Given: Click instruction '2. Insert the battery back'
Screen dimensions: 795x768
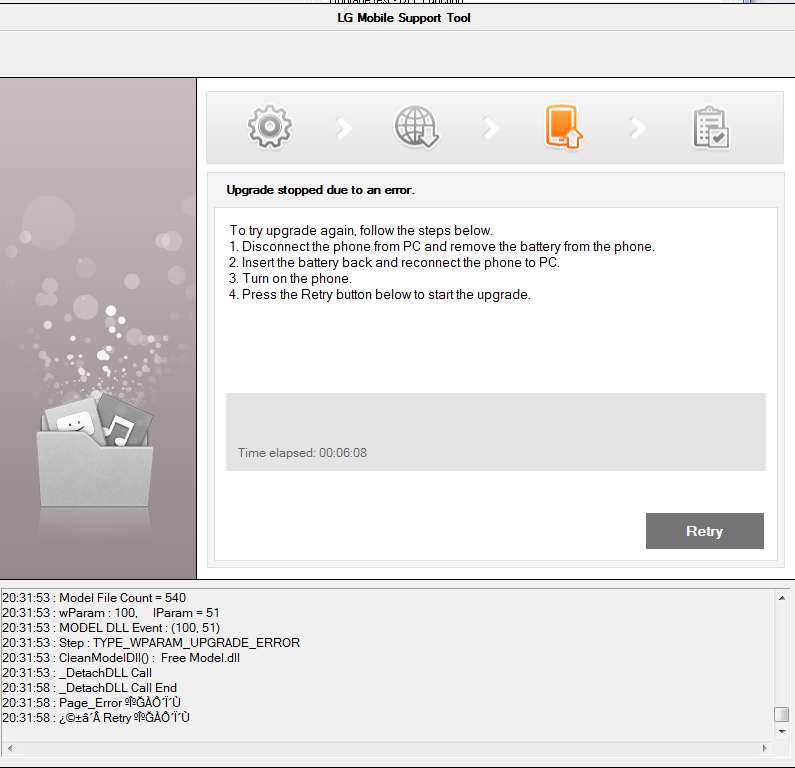Looking at the screenshot, I should coord(394,263).
